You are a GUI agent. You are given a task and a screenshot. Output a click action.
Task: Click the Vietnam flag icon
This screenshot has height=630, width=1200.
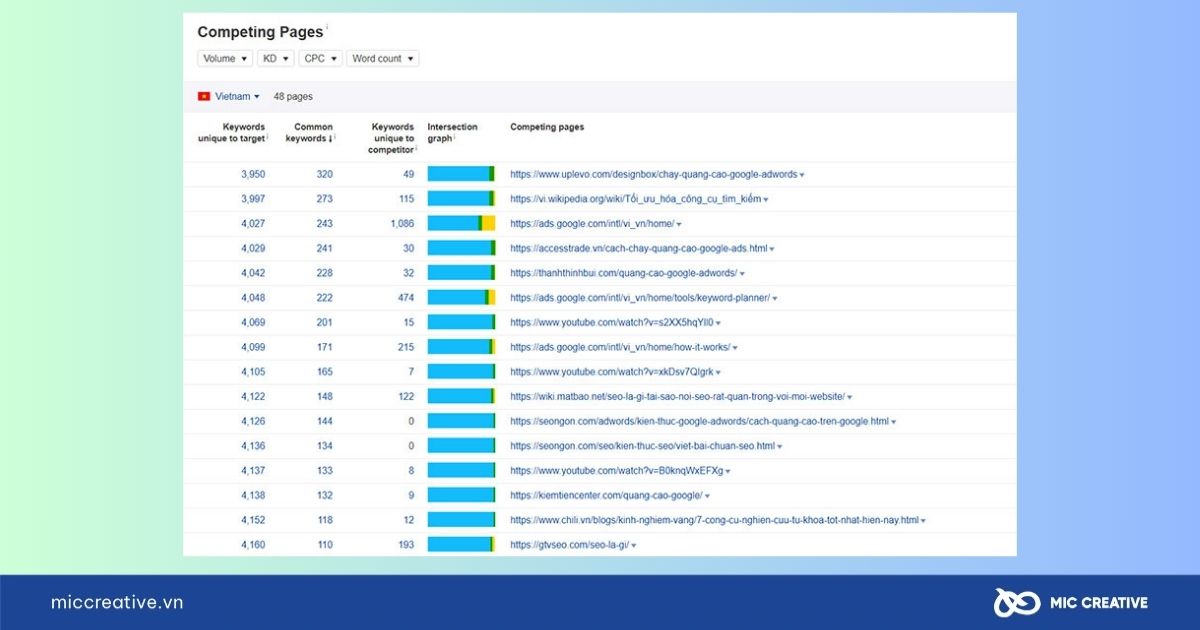(204, 96)
